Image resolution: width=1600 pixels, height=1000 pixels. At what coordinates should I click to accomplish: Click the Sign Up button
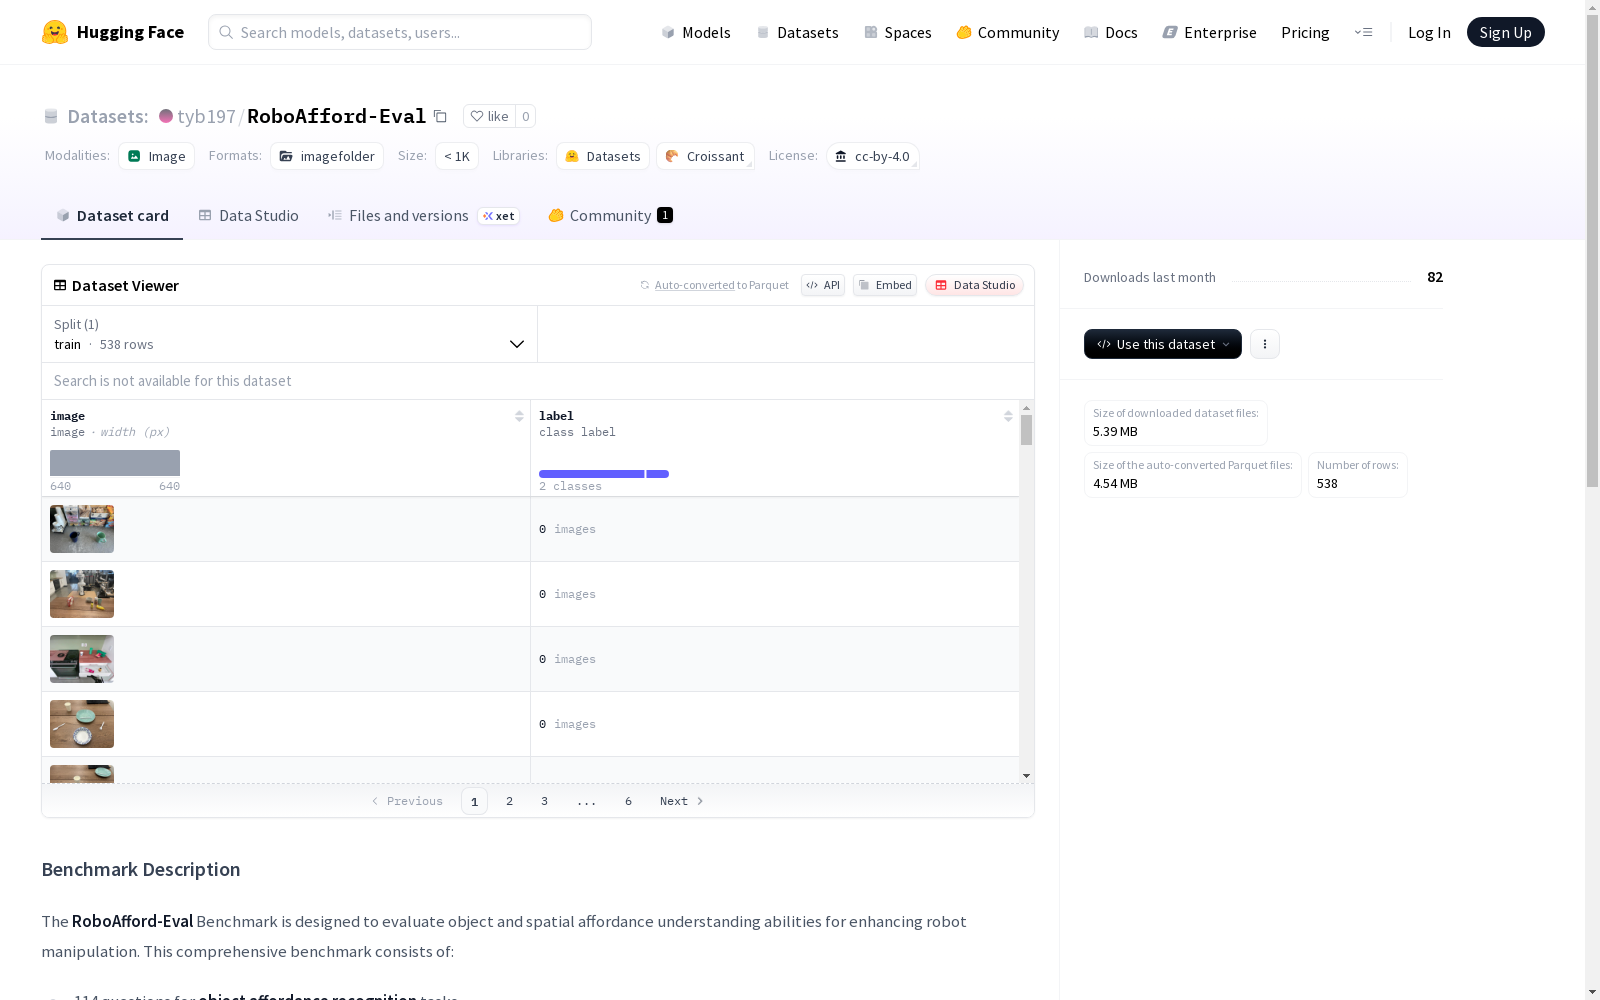[1505, 32]
